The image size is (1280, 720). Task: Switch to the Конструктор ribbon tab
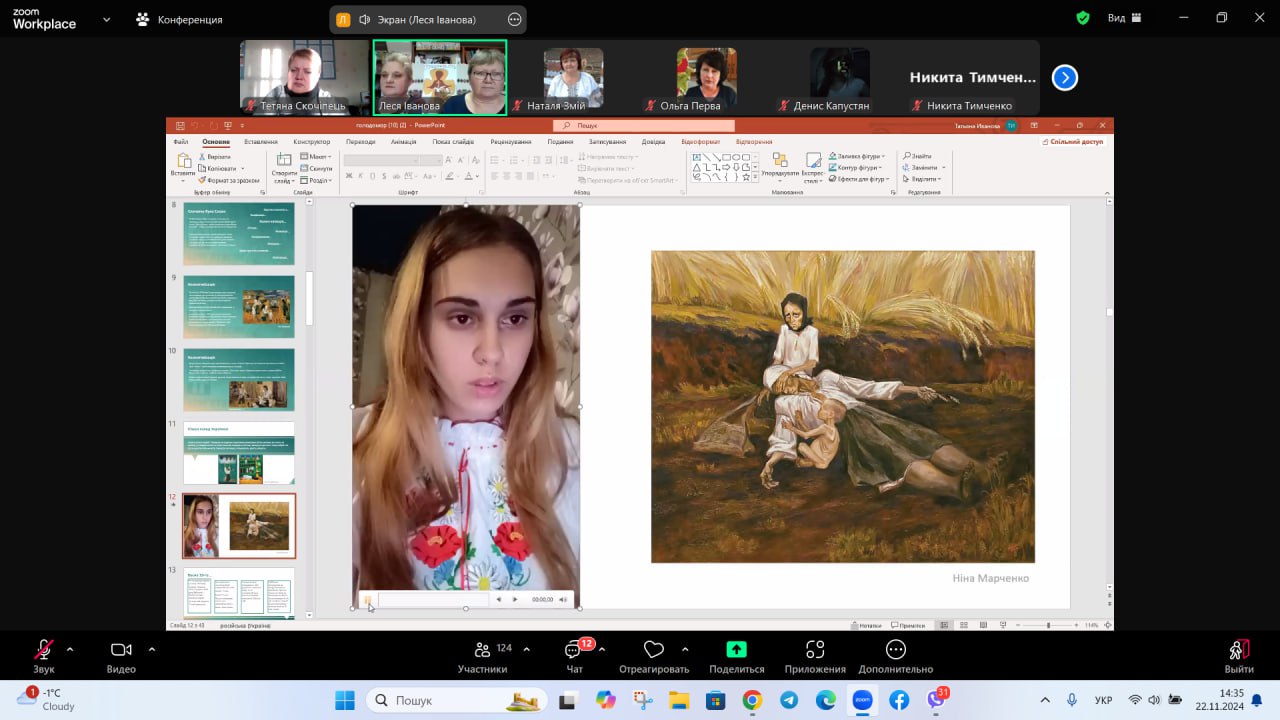pos(312,142)
